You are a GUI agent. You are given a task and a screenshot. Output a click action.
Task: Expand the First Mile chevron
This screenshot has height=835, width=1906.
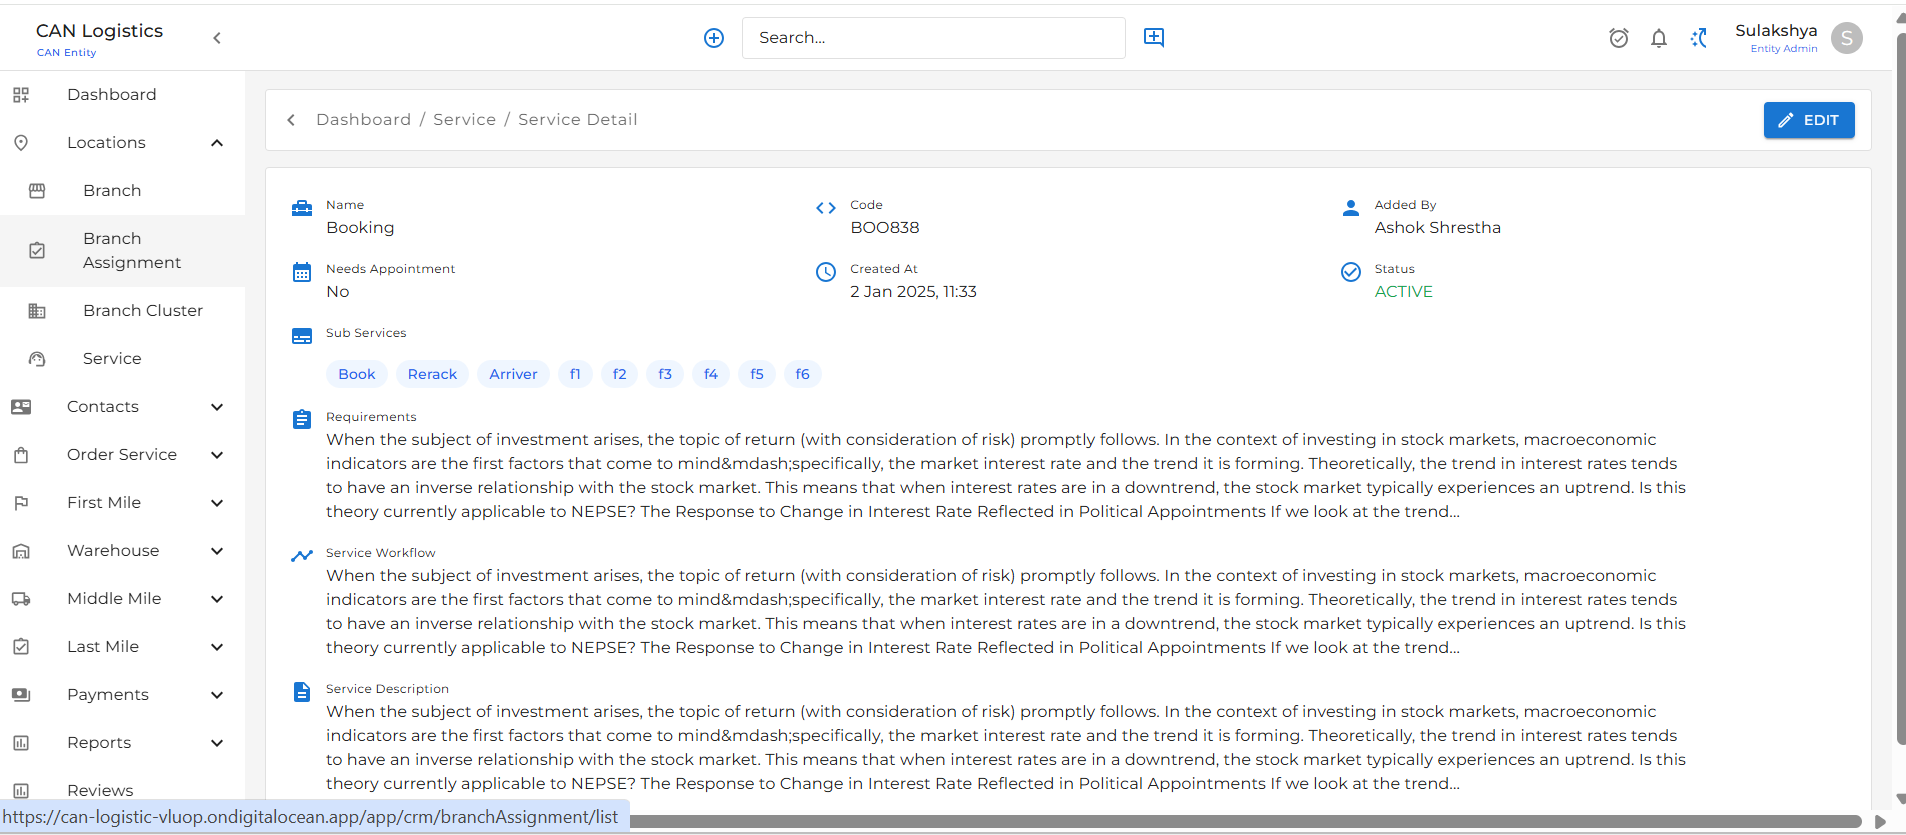pyautogui.click(x=217, y=503)
